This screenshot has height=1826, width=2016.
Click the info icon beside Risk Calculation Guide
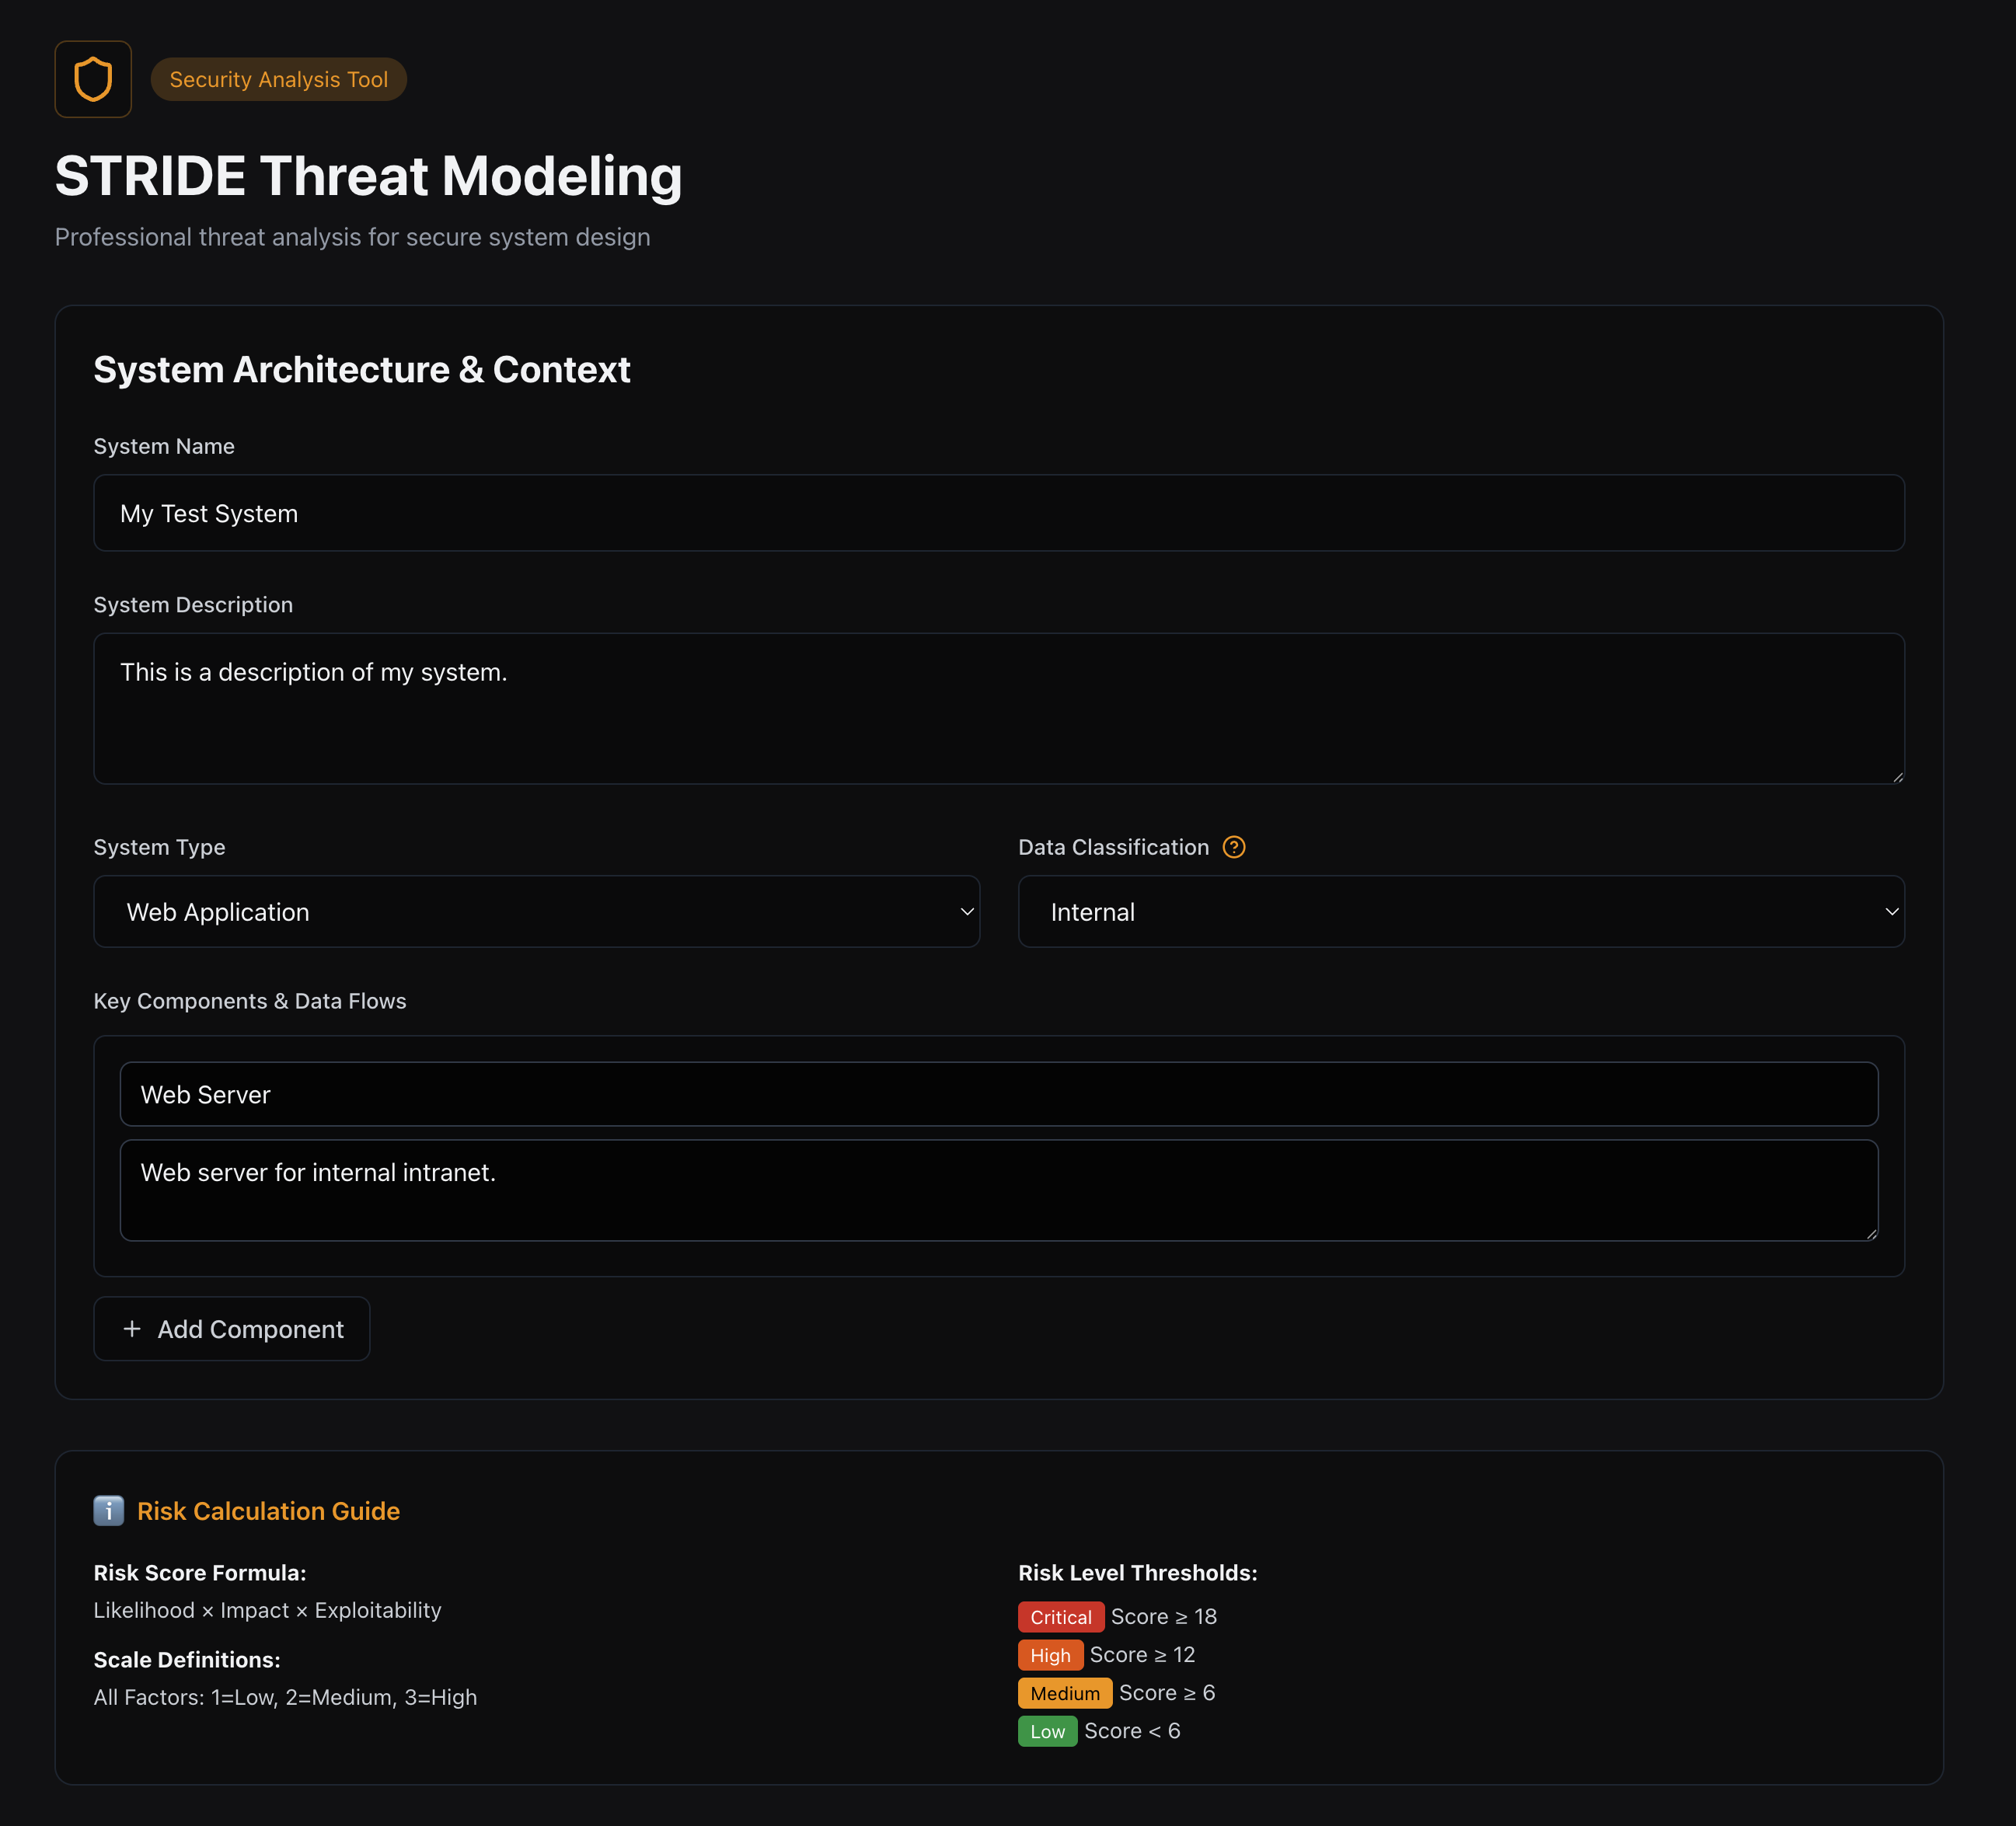(x=108, y=1510)
